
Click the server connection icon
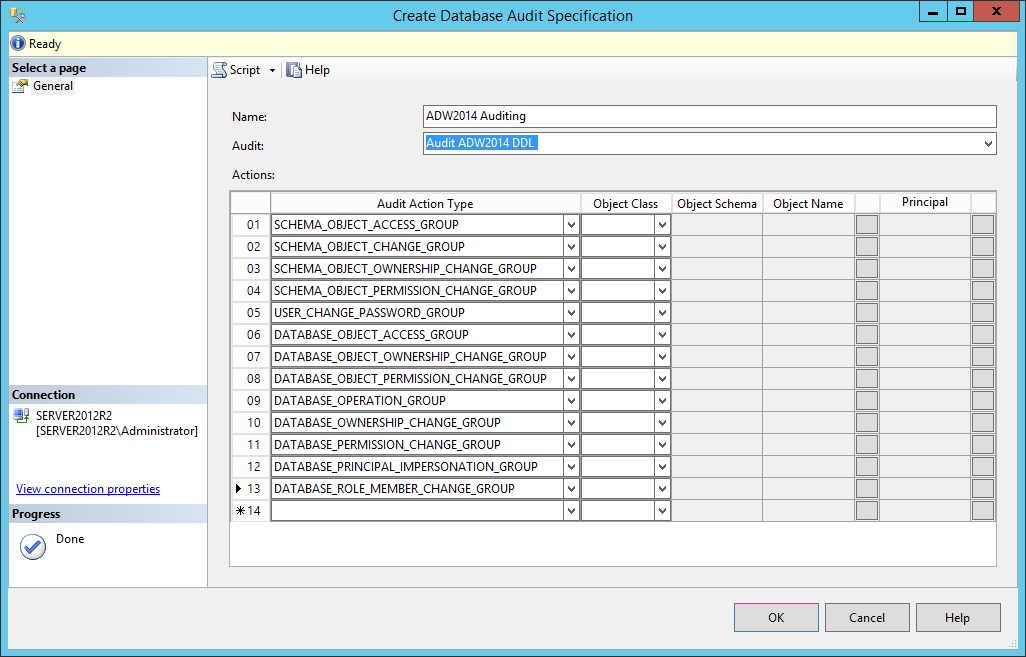tap(22, 416)
